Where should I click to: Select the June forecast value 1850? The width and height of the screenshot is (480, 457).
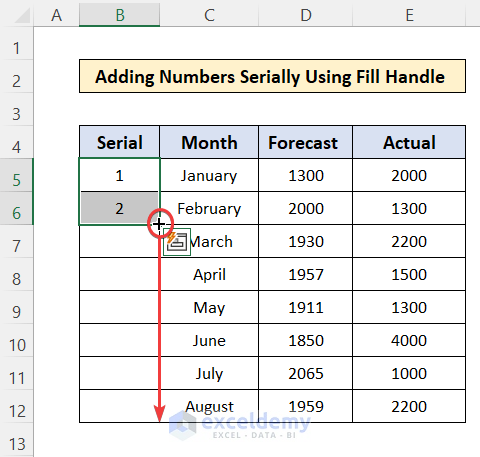305,340
